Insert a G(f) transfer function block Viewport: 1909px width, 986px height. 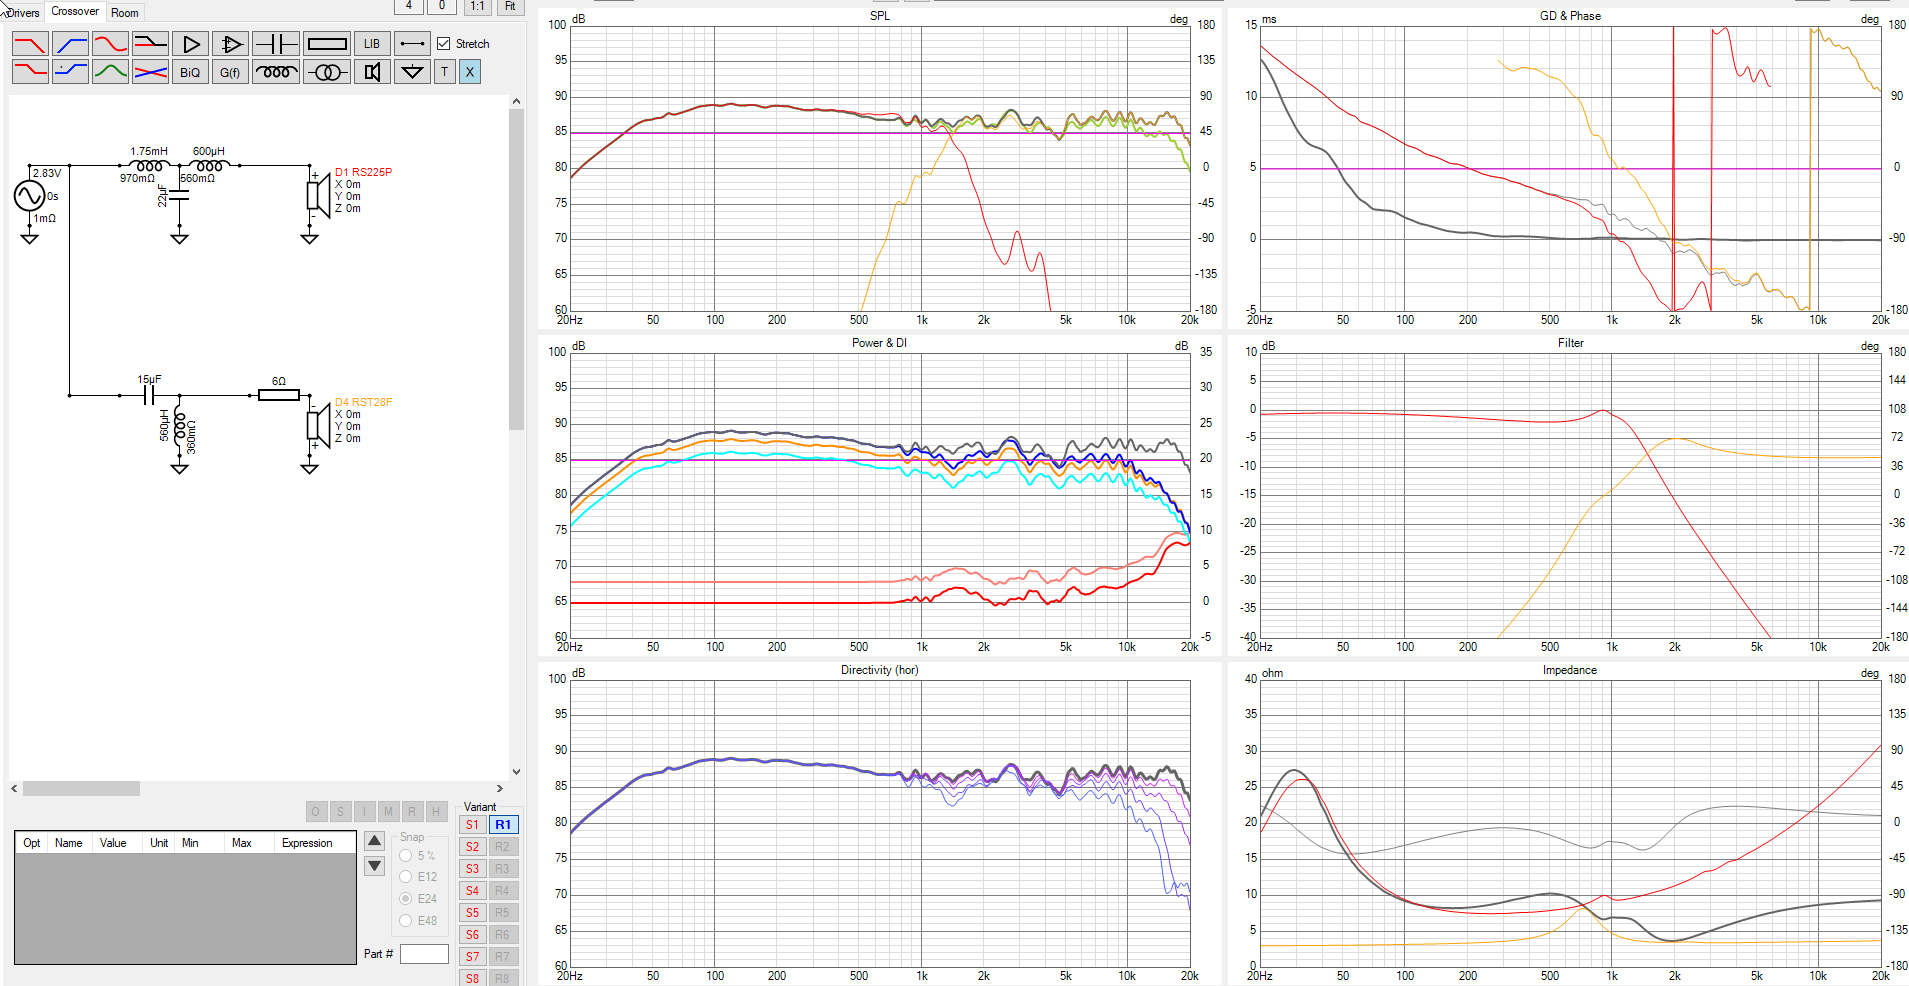pos(230,72)
